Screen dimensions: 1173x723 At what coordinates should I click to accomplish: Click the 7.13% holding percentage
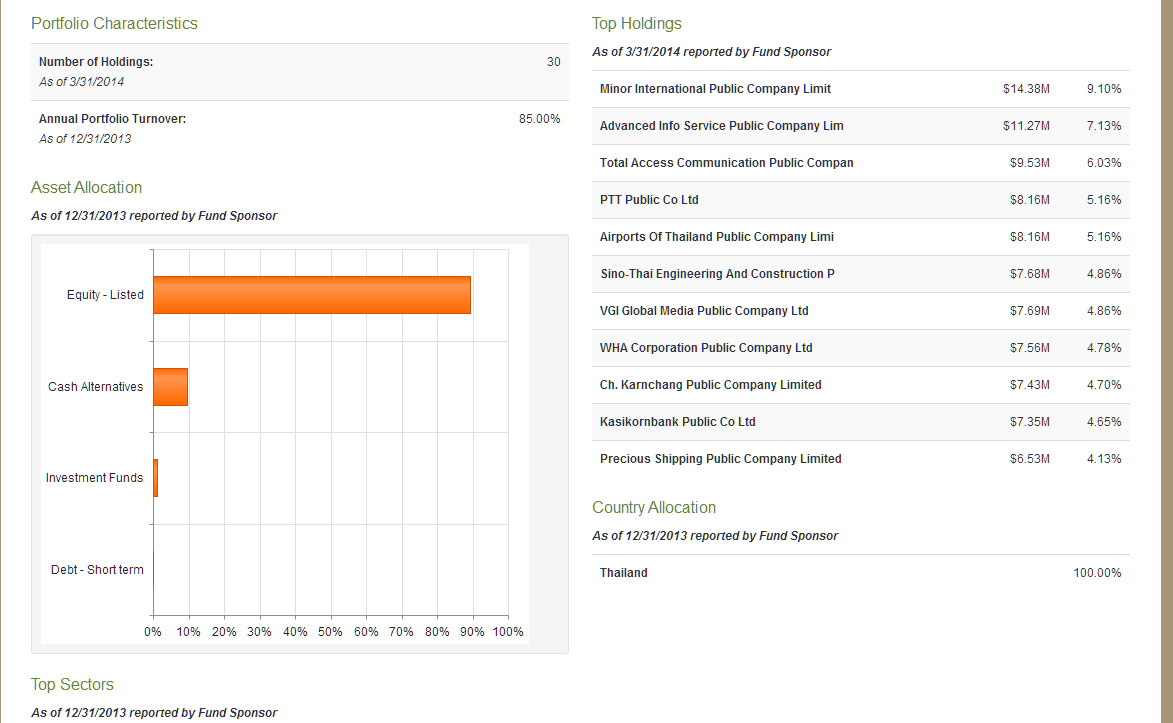click(1103, 126)
